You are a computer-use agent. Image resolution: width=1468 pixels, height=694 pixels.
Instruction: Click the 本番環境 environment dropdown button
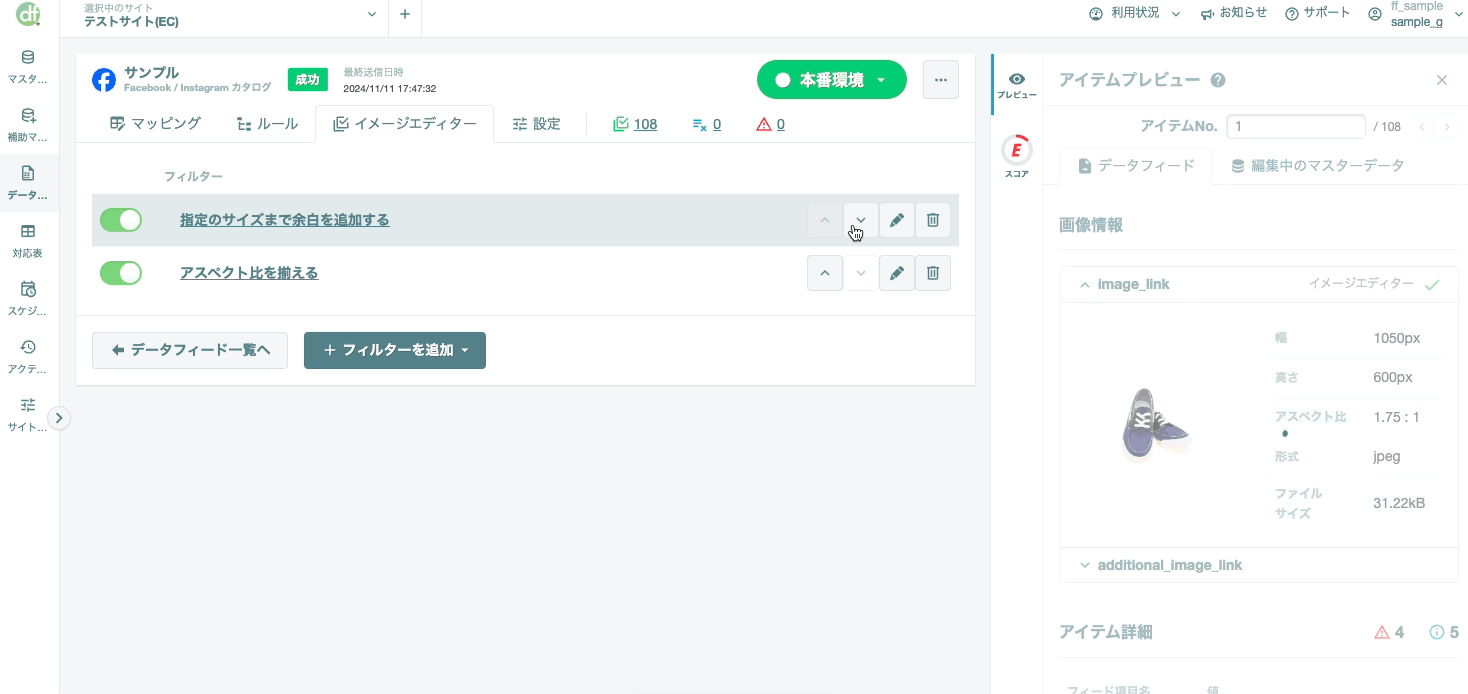point(832,80)
